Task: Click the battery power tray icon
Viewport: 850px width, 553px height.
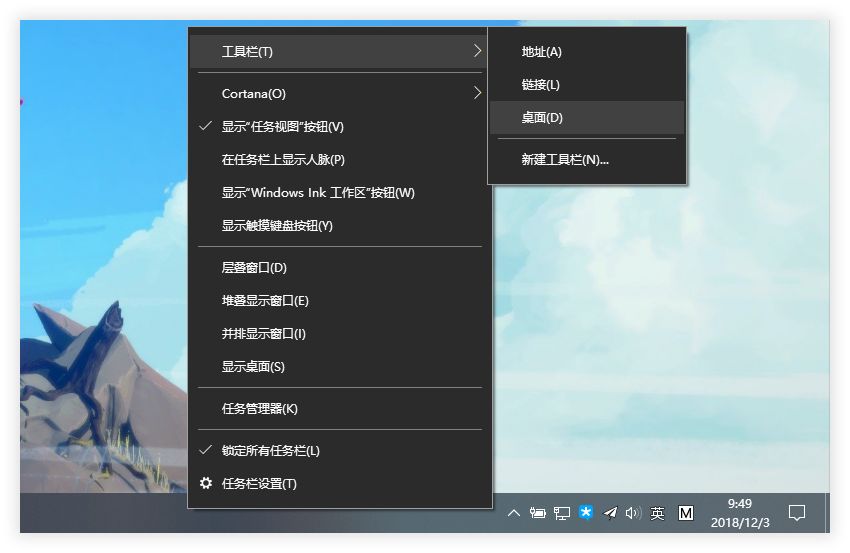Action: click(537, 513)
